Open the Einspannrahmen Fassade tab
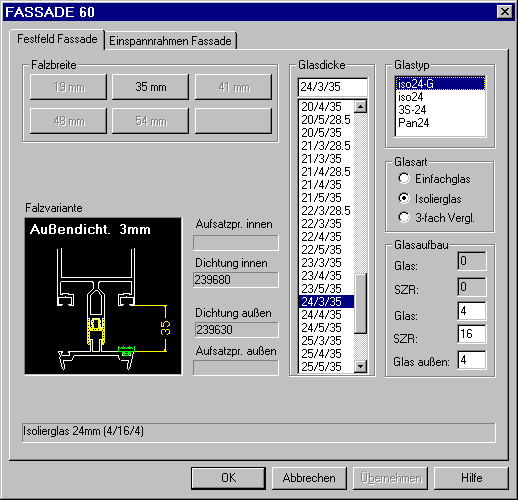The image size is (518, 500). click(x=170, y=41)
